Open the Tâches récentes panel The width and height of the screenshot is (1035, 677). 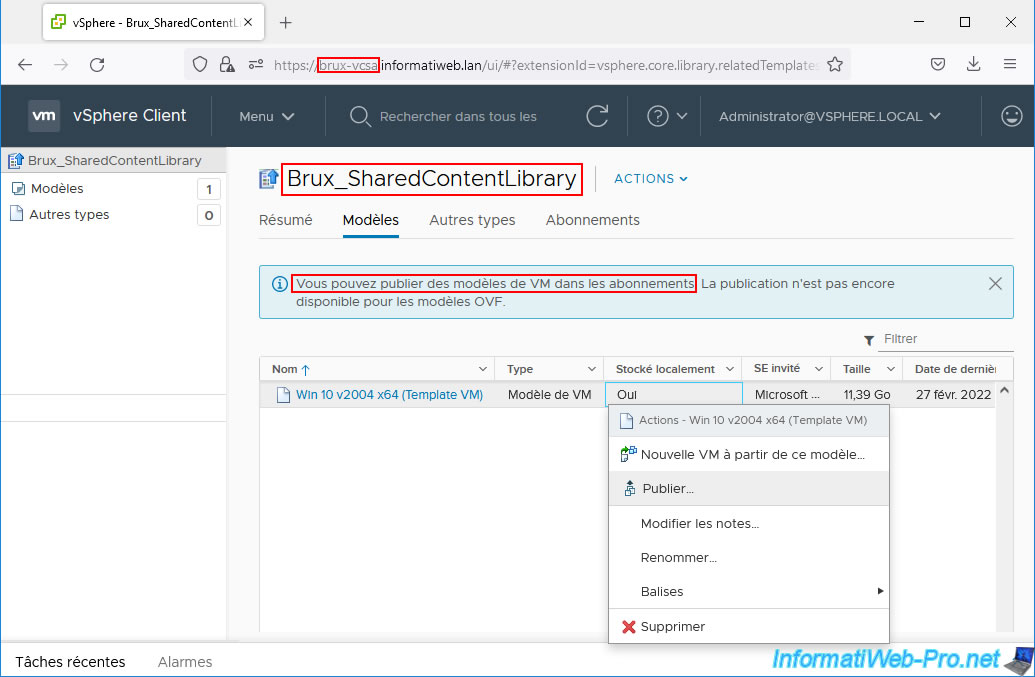70,662
